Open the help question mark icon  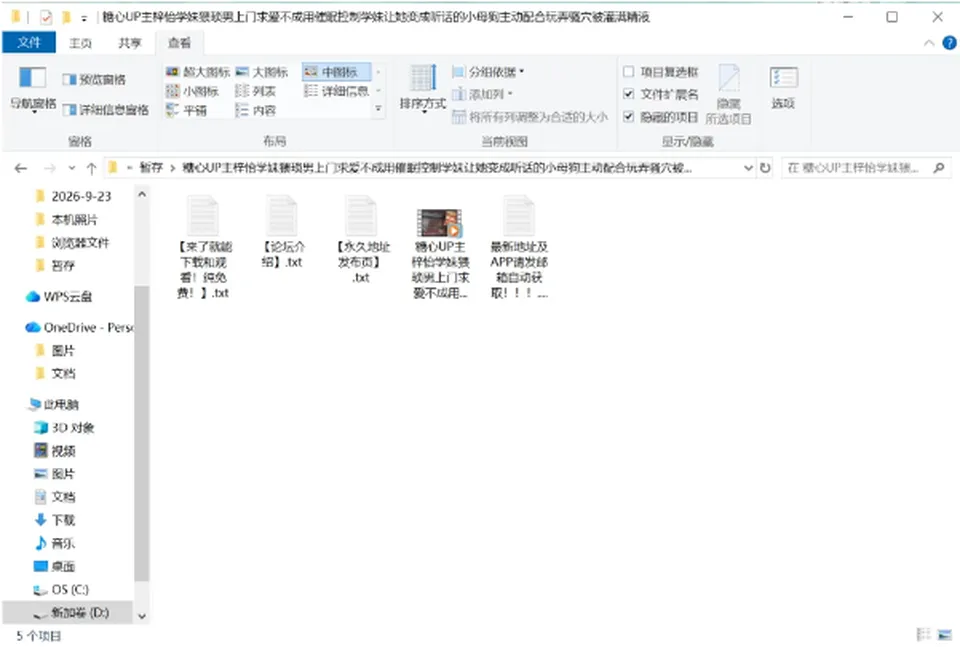tap(949, 43)
